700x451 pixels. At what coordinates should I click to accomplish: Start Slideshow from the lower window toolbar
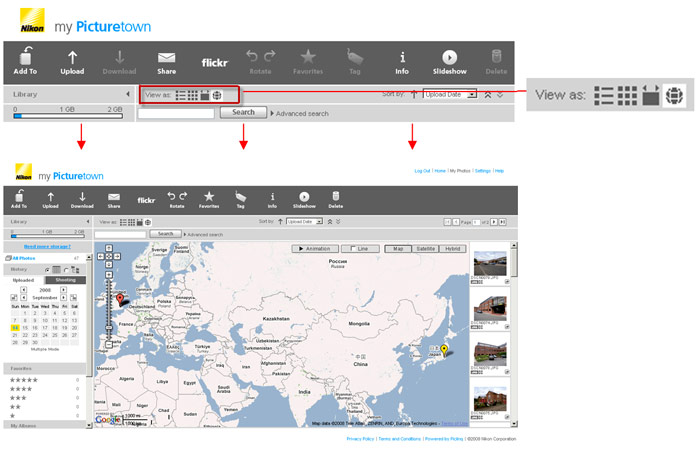304,200
